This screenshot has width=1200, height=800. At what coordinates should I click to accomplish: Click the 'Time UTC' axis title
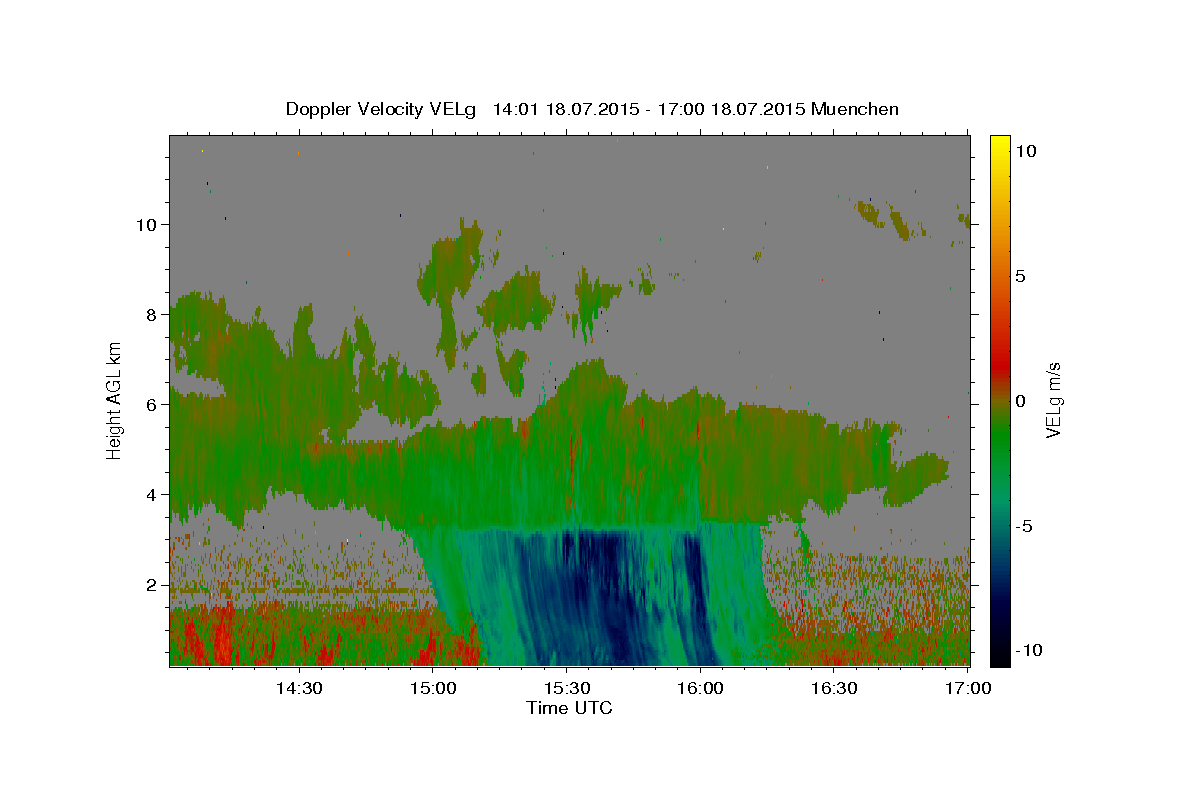(569, 708)
